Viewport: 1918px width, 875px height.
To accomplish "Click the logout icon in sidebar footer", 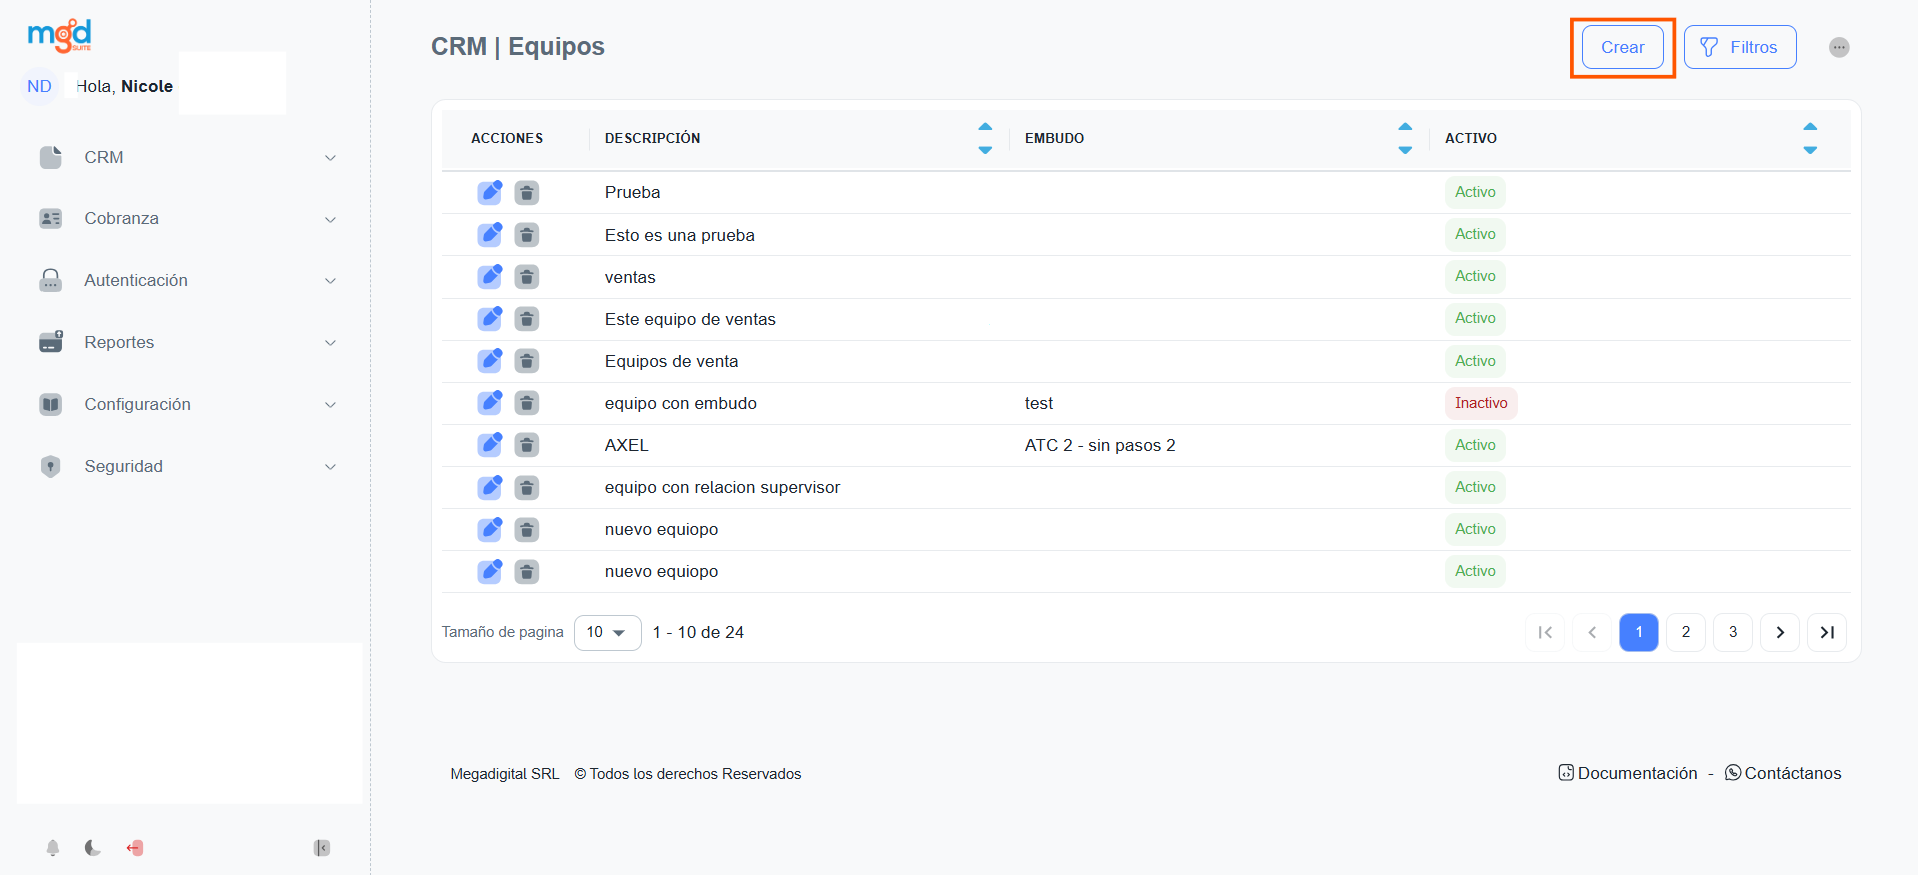I will point(135,848).
